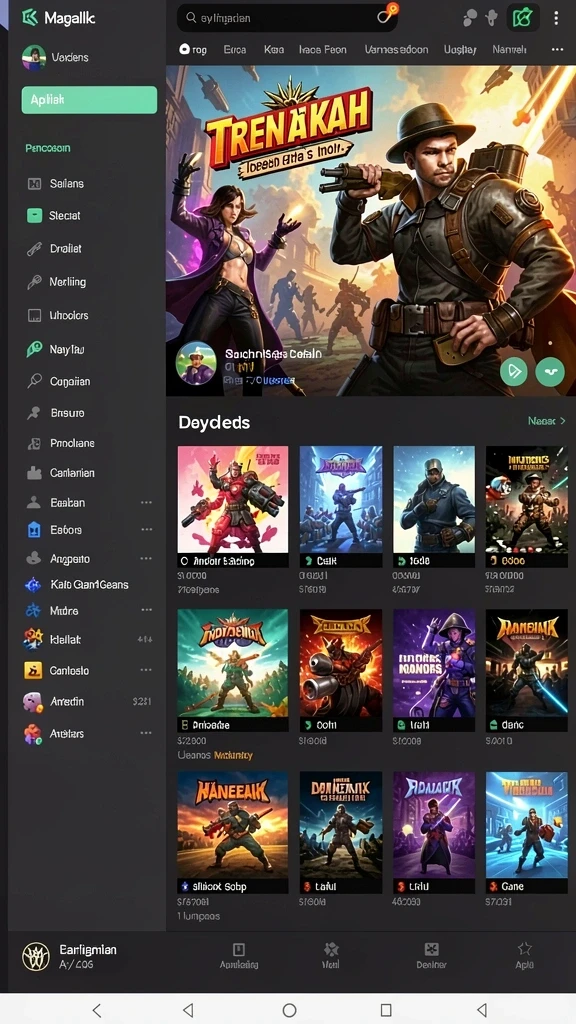
Task: Expand options dots next to Eabors
Action: click(x=146, y=530)
